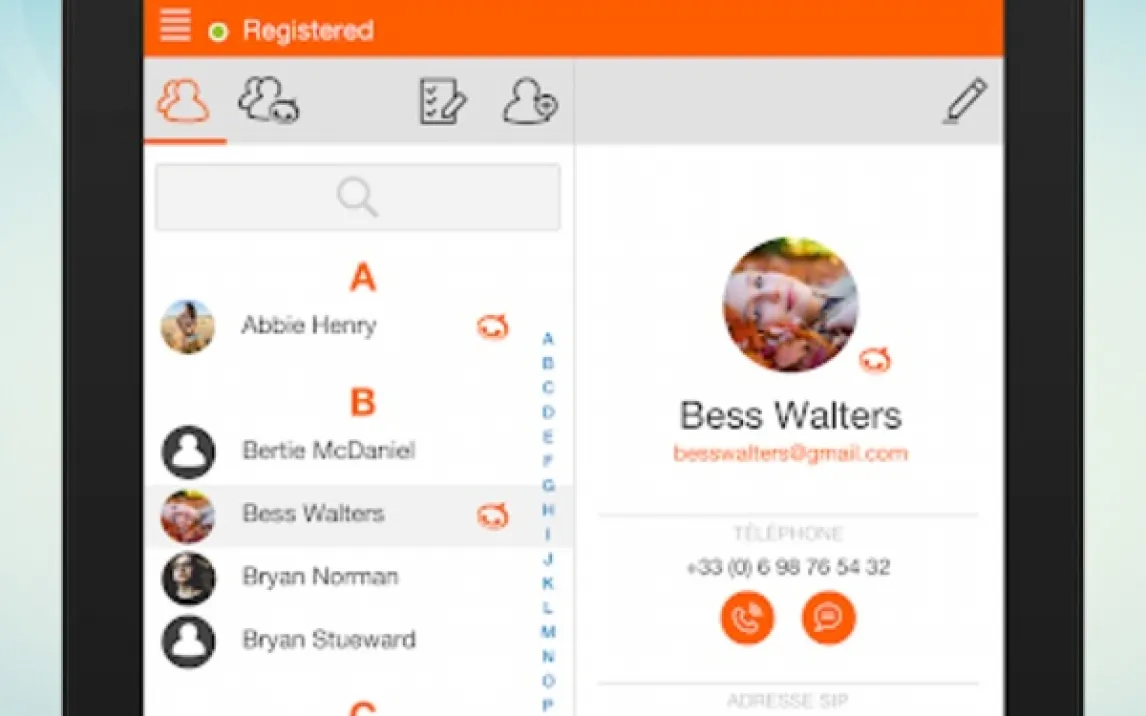Viewport: 1146px width, 716px height.
Task: Start a chat with Bess Walters
Action: pos(828,618)
